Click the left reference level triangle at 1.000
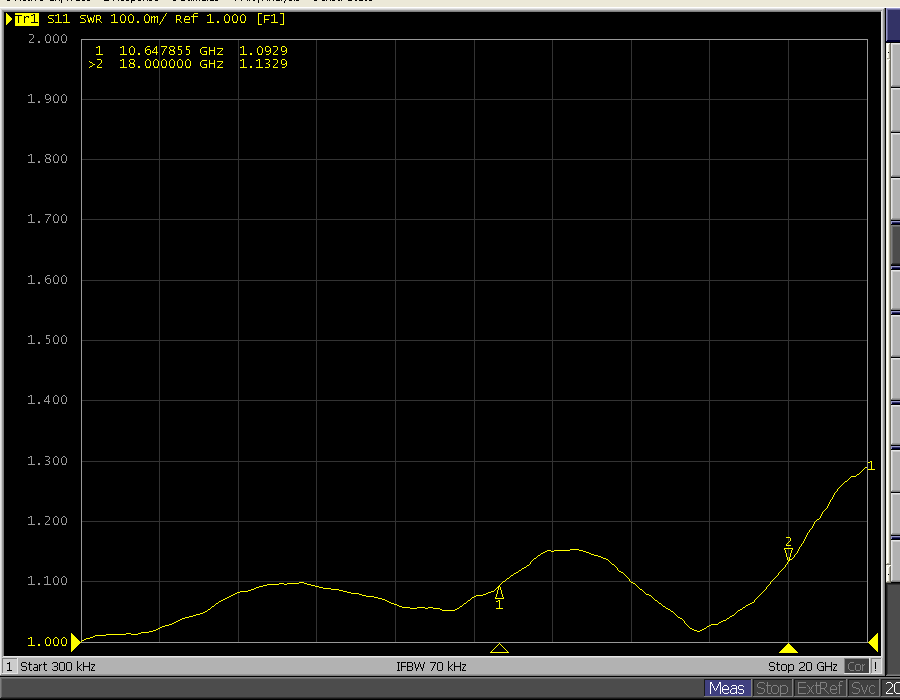Screen dimensions: 900x700 click(76, 642)
